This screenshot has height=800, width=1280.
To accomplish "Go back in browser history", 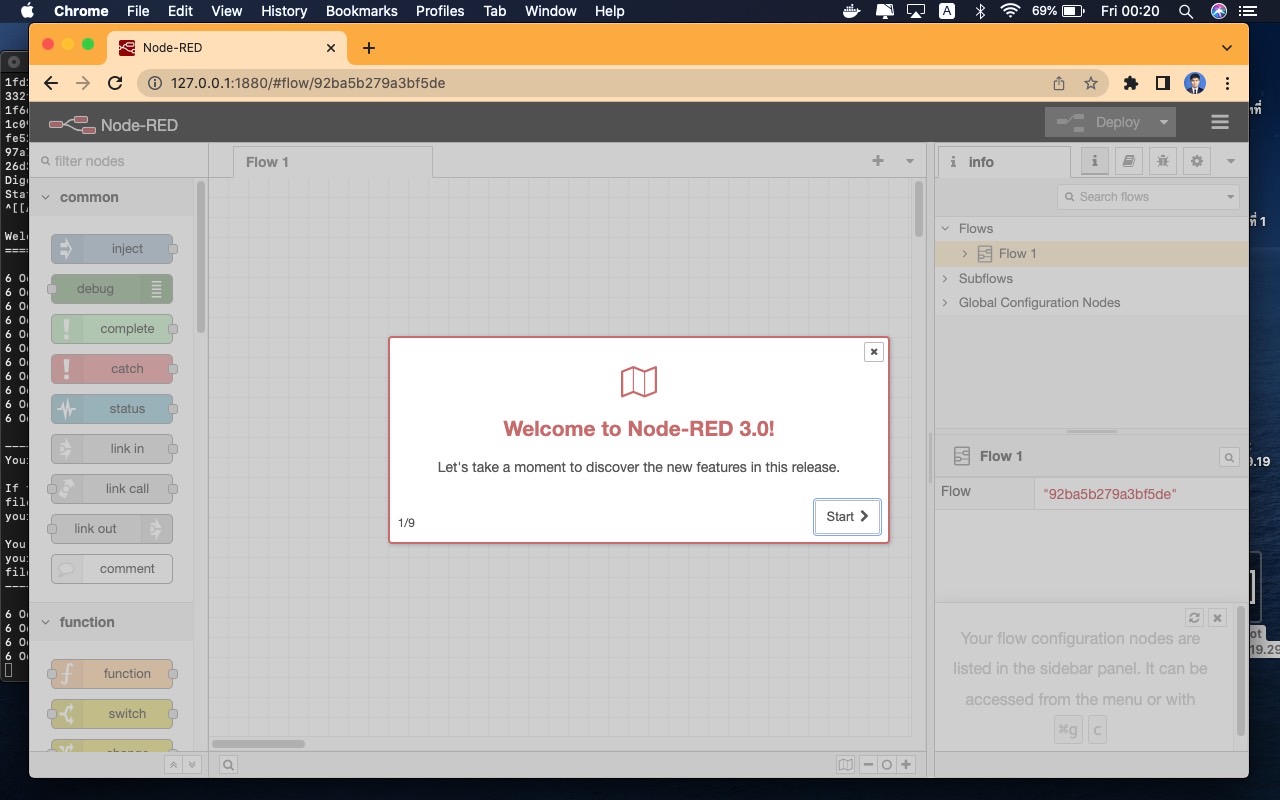I will pyautogui.click(x=51, y=83).
